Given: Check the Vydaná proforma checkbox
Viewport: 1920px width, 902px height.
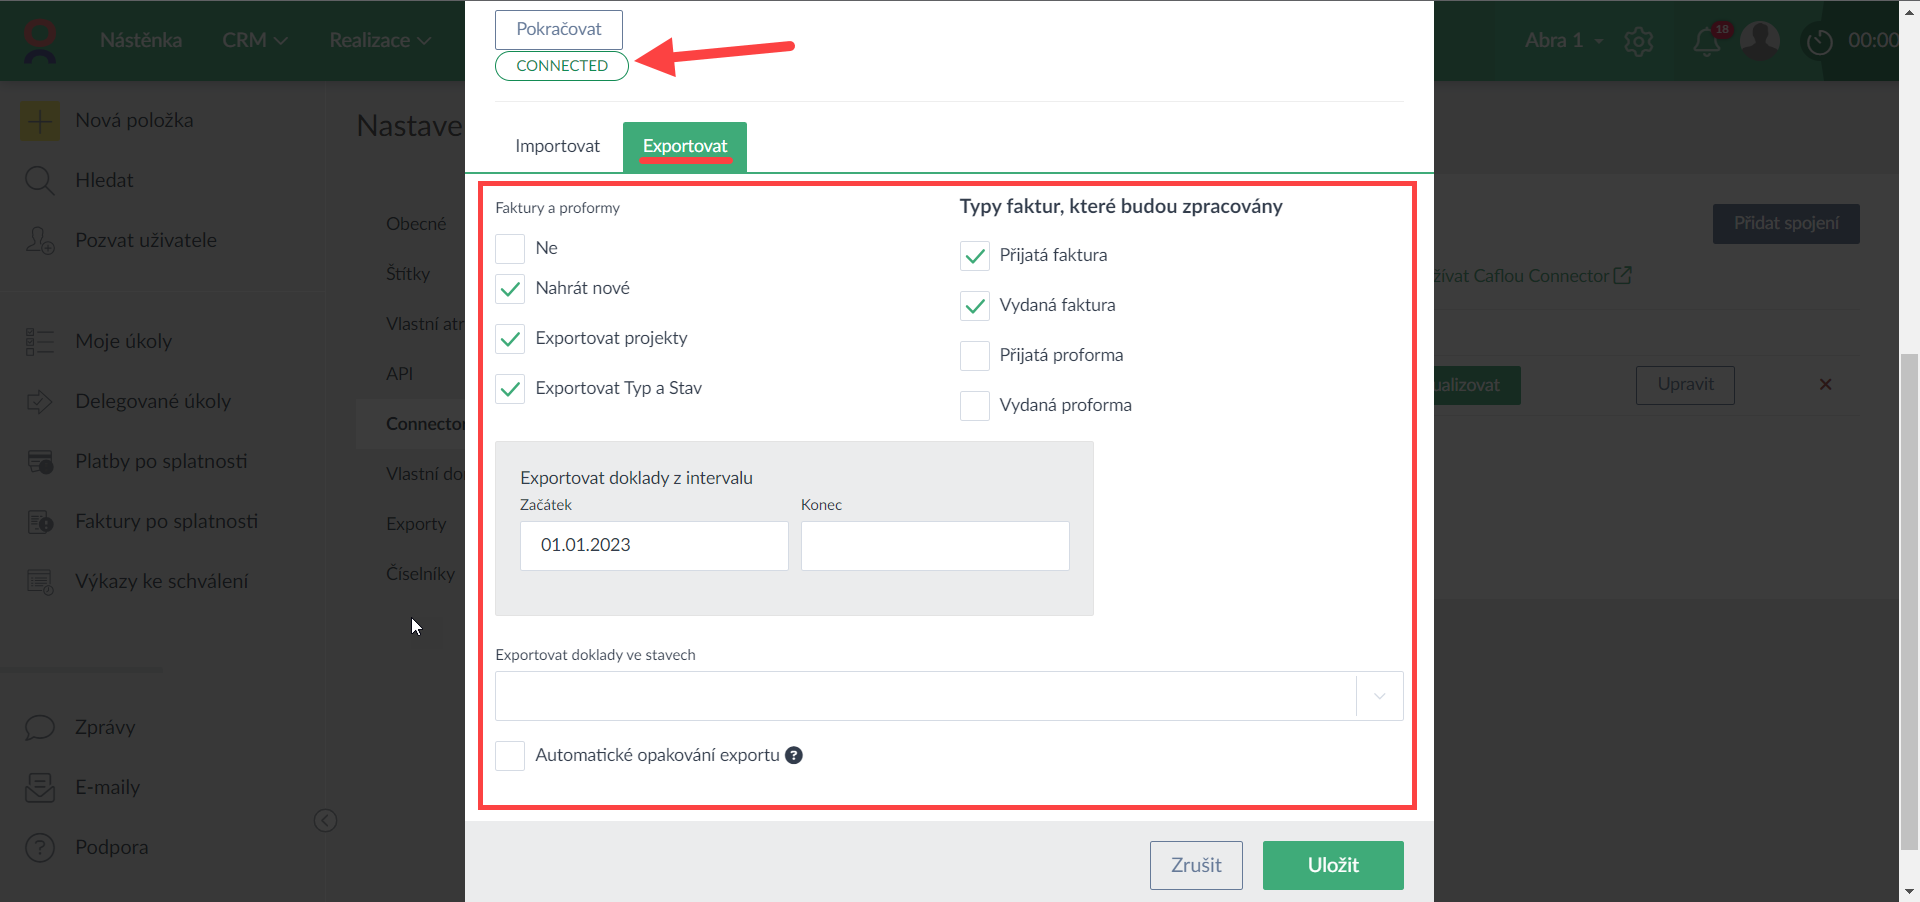Looking at the screenshot, I should [974, 406].
